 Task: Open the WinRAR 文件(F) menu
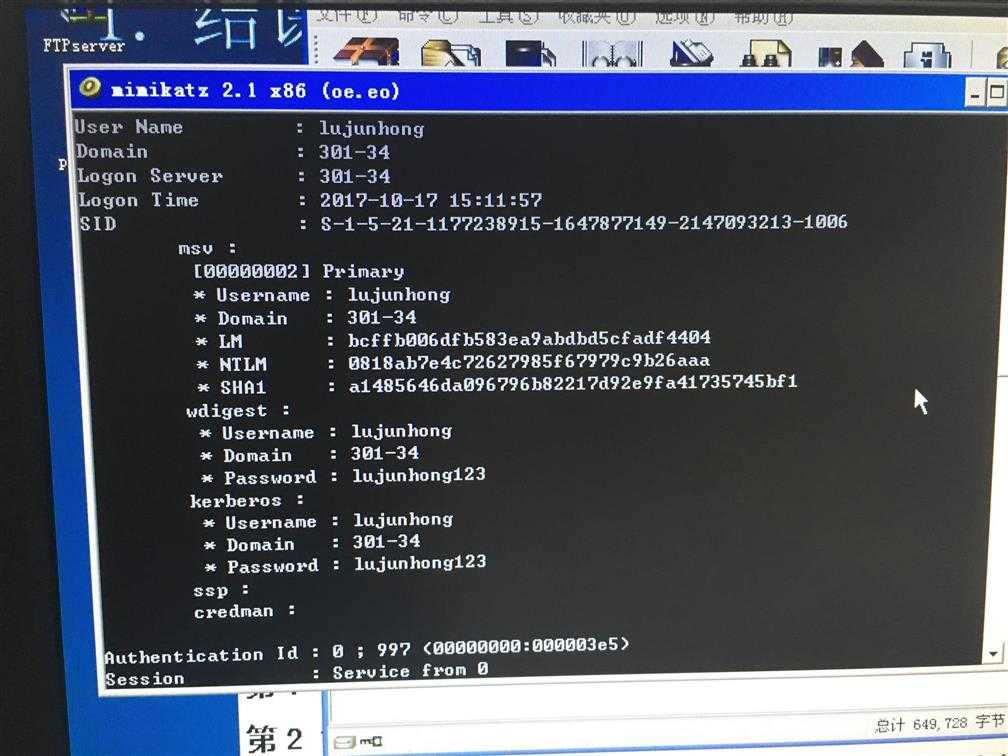point(347,15)
